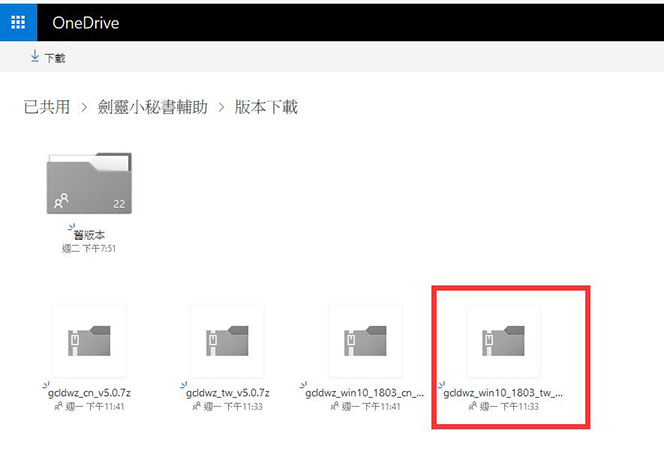Navigate to 劍靈小秘書輔助 breadcrumb
The height and width of the screenshot is (454, 664).
pos(152,107)
